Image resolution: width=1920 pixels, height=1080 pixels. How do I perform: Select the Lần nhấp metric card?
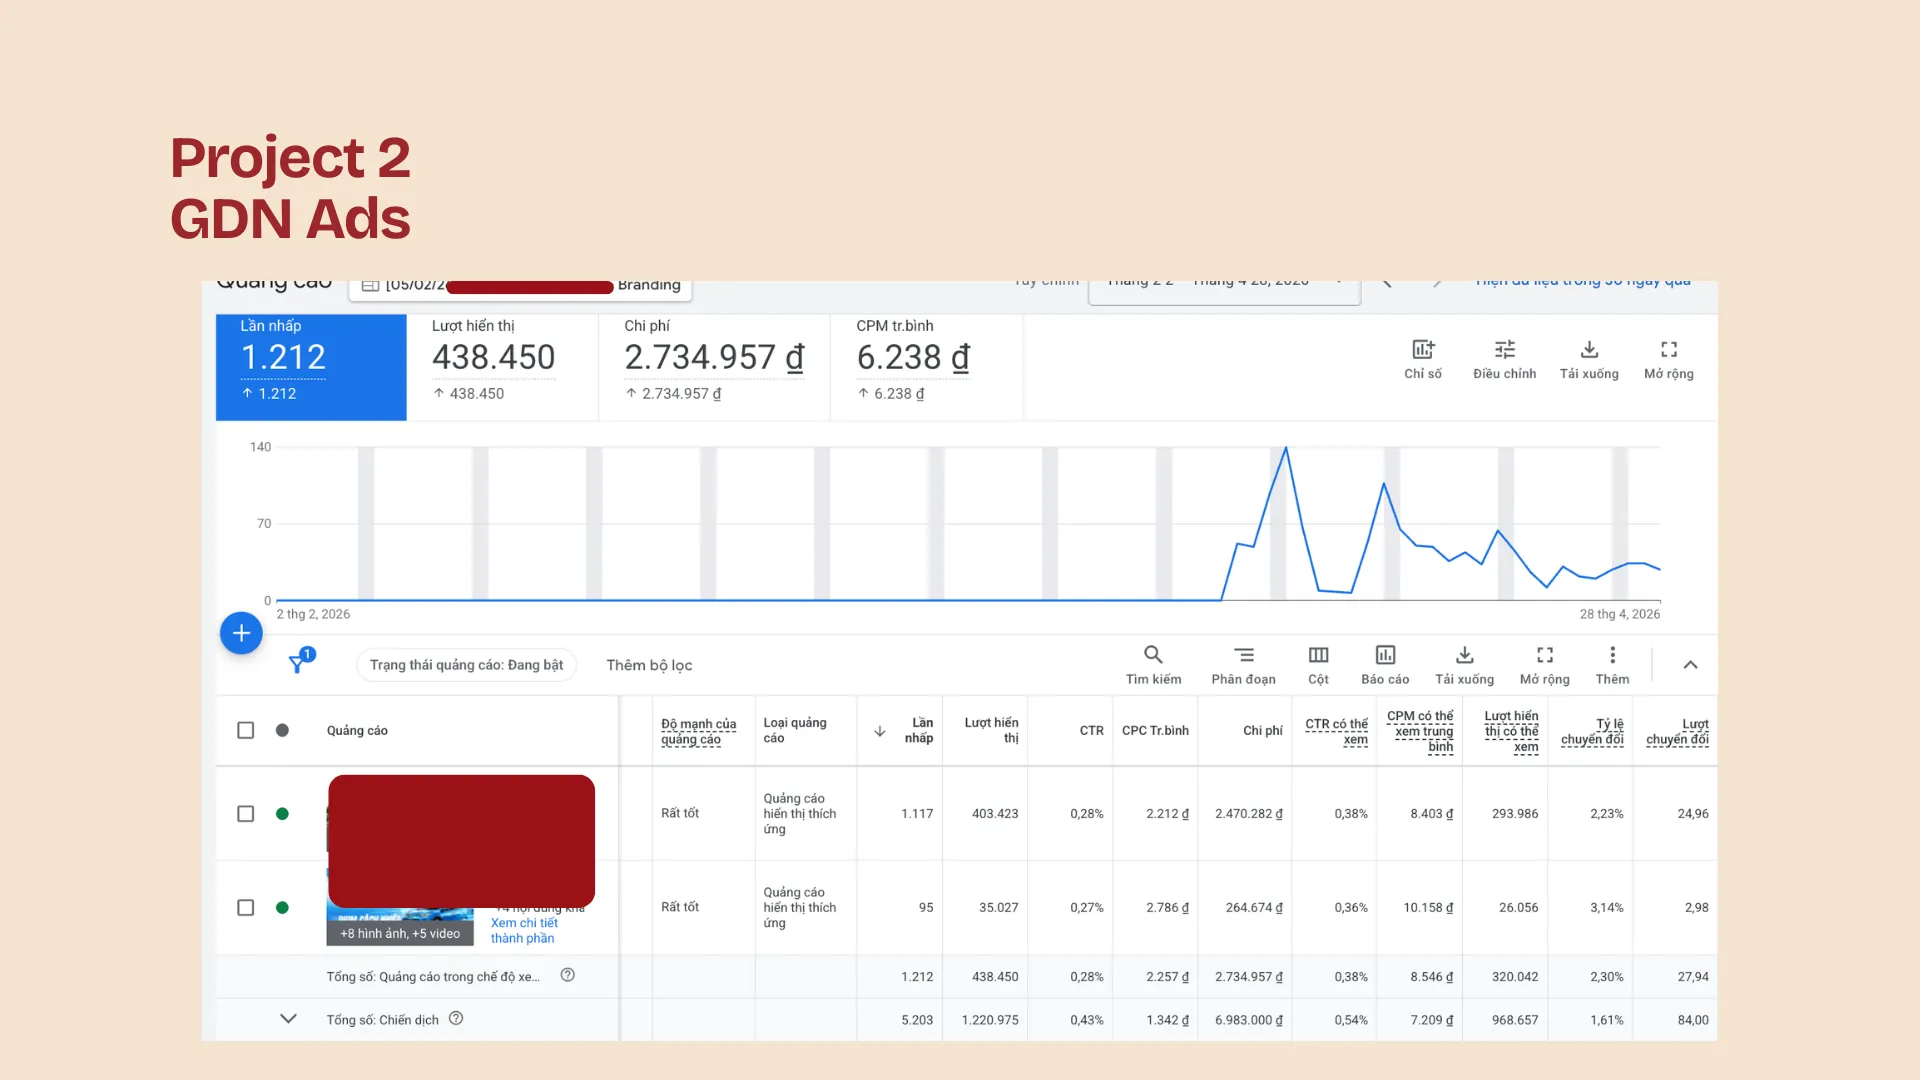(x=311, y=367)
